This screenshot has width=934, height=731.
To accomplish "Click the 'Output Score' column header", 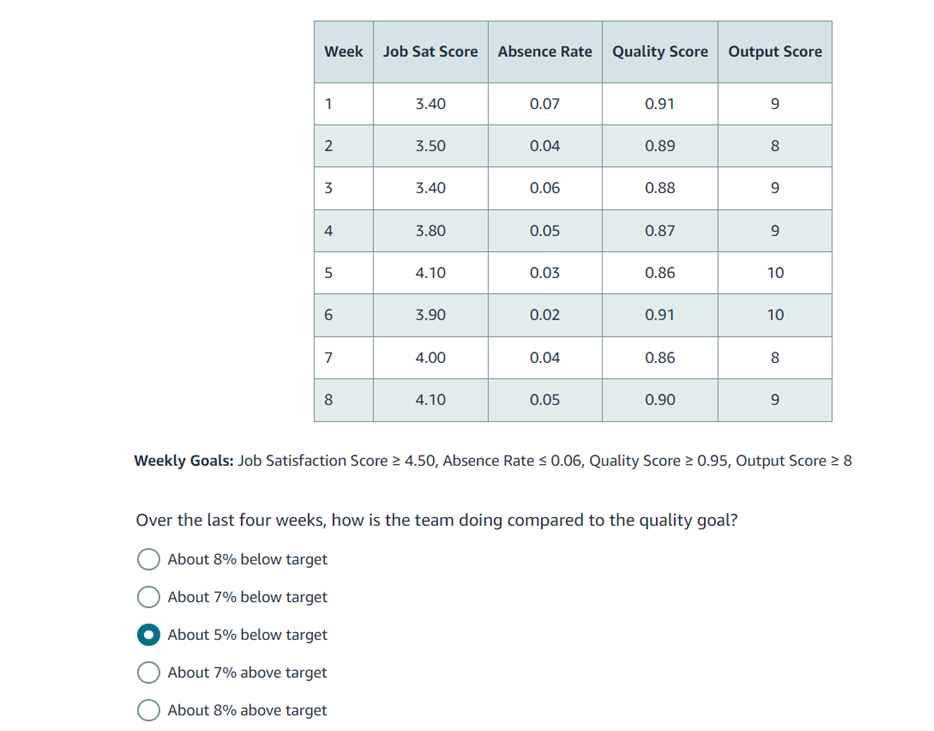I will coord(775,51).
